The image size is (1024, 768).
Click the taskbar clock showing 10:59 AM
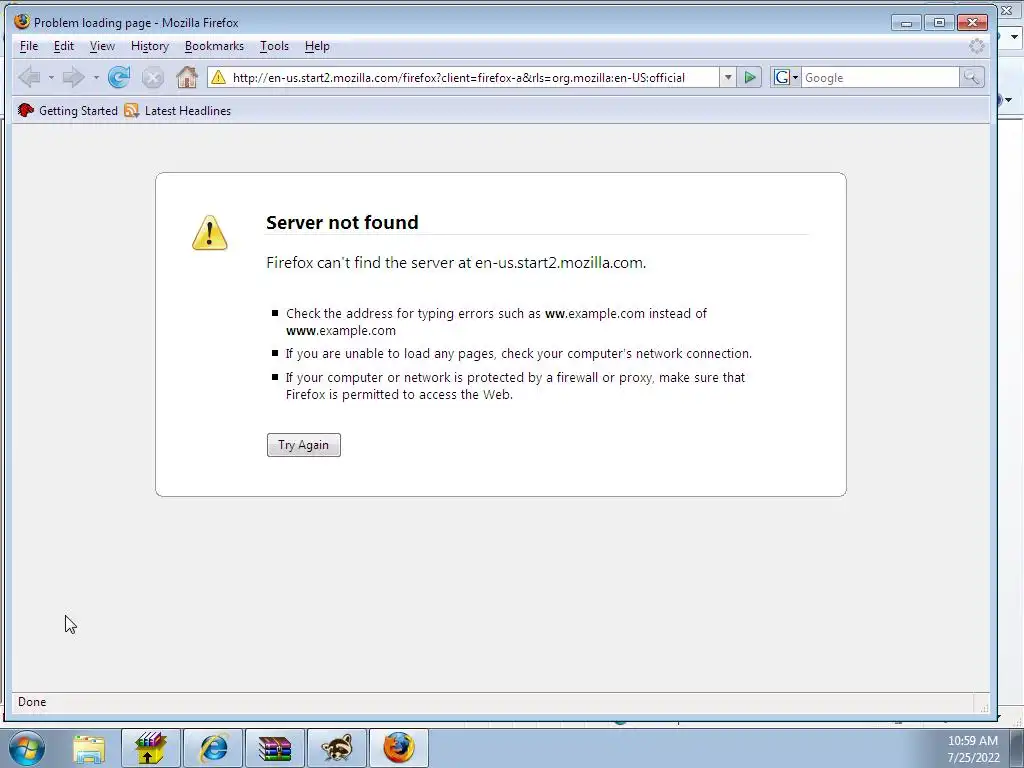pyautogui.click(x=973, y=741)
